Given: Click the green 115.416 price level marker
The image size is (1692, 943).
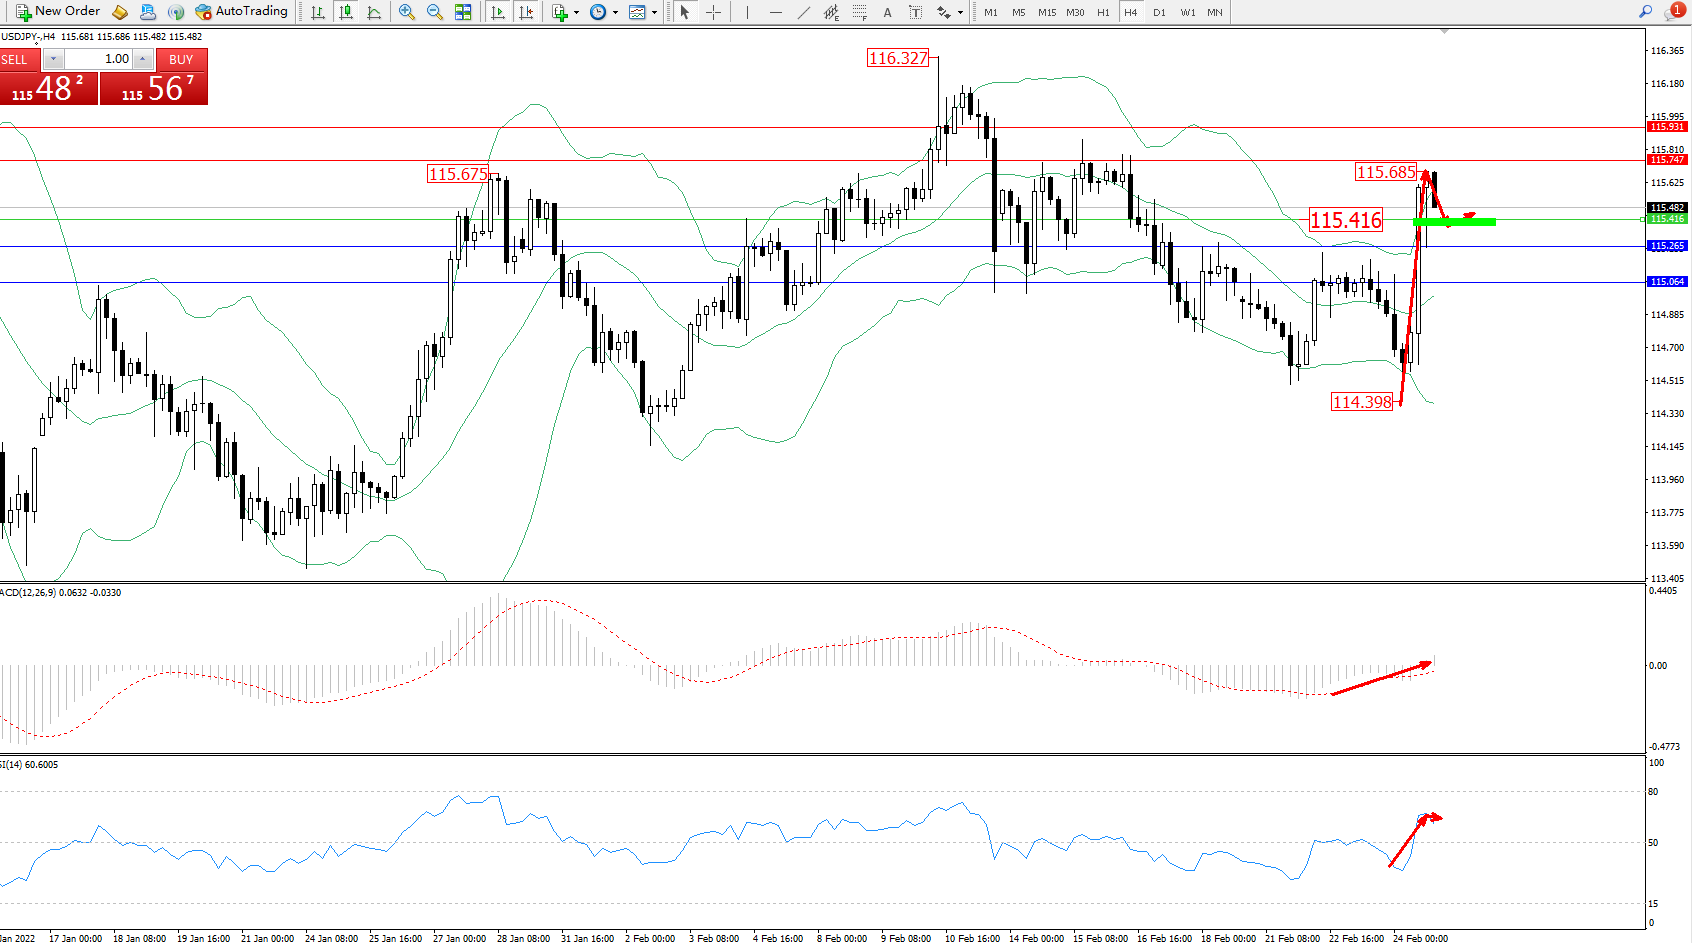Looking at the screenshot, I should 1454,221.
